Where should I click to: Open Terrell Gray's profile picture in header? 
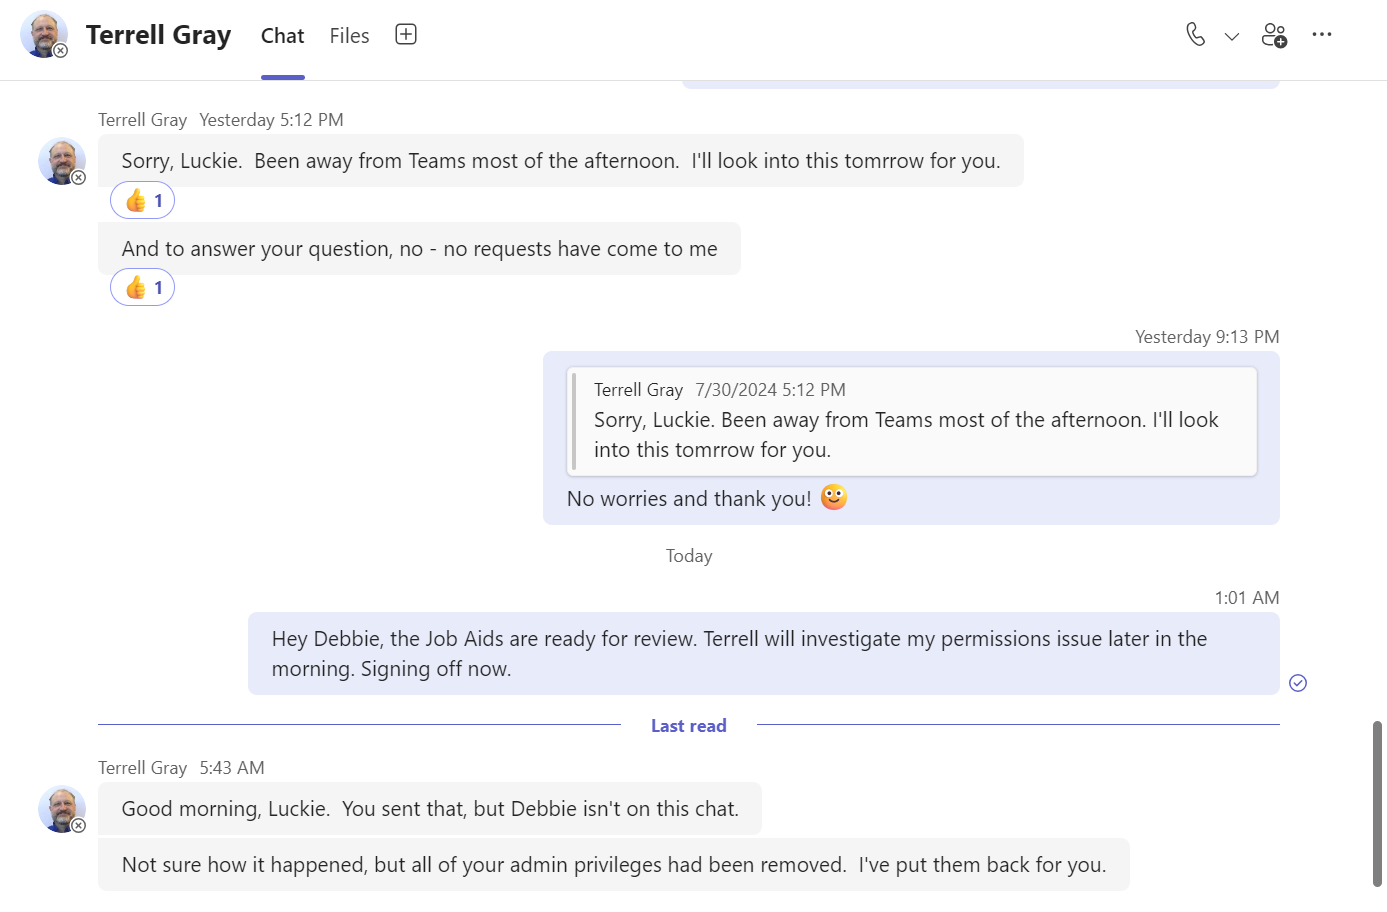click(x=44, y=35)
